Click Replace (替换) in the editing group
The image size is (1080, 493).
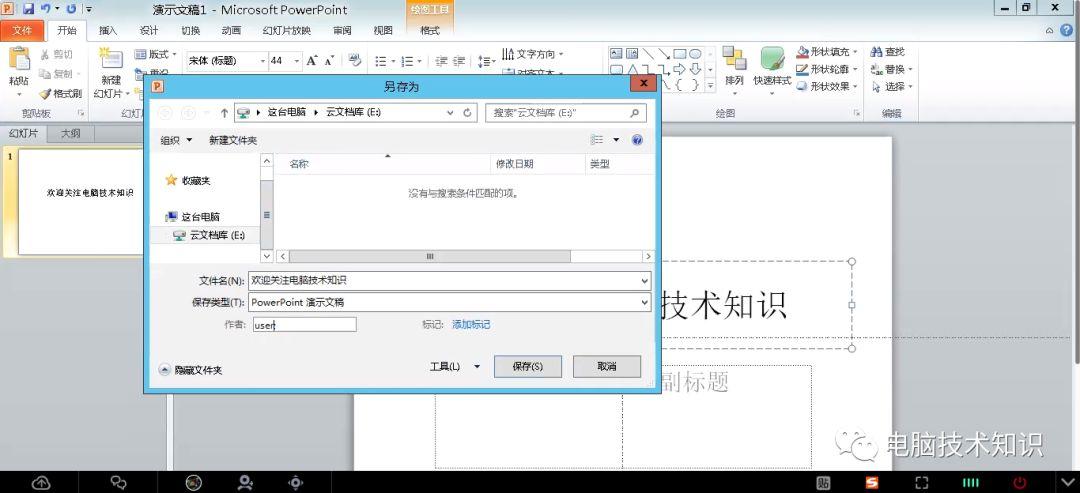[x=891, y=70]
